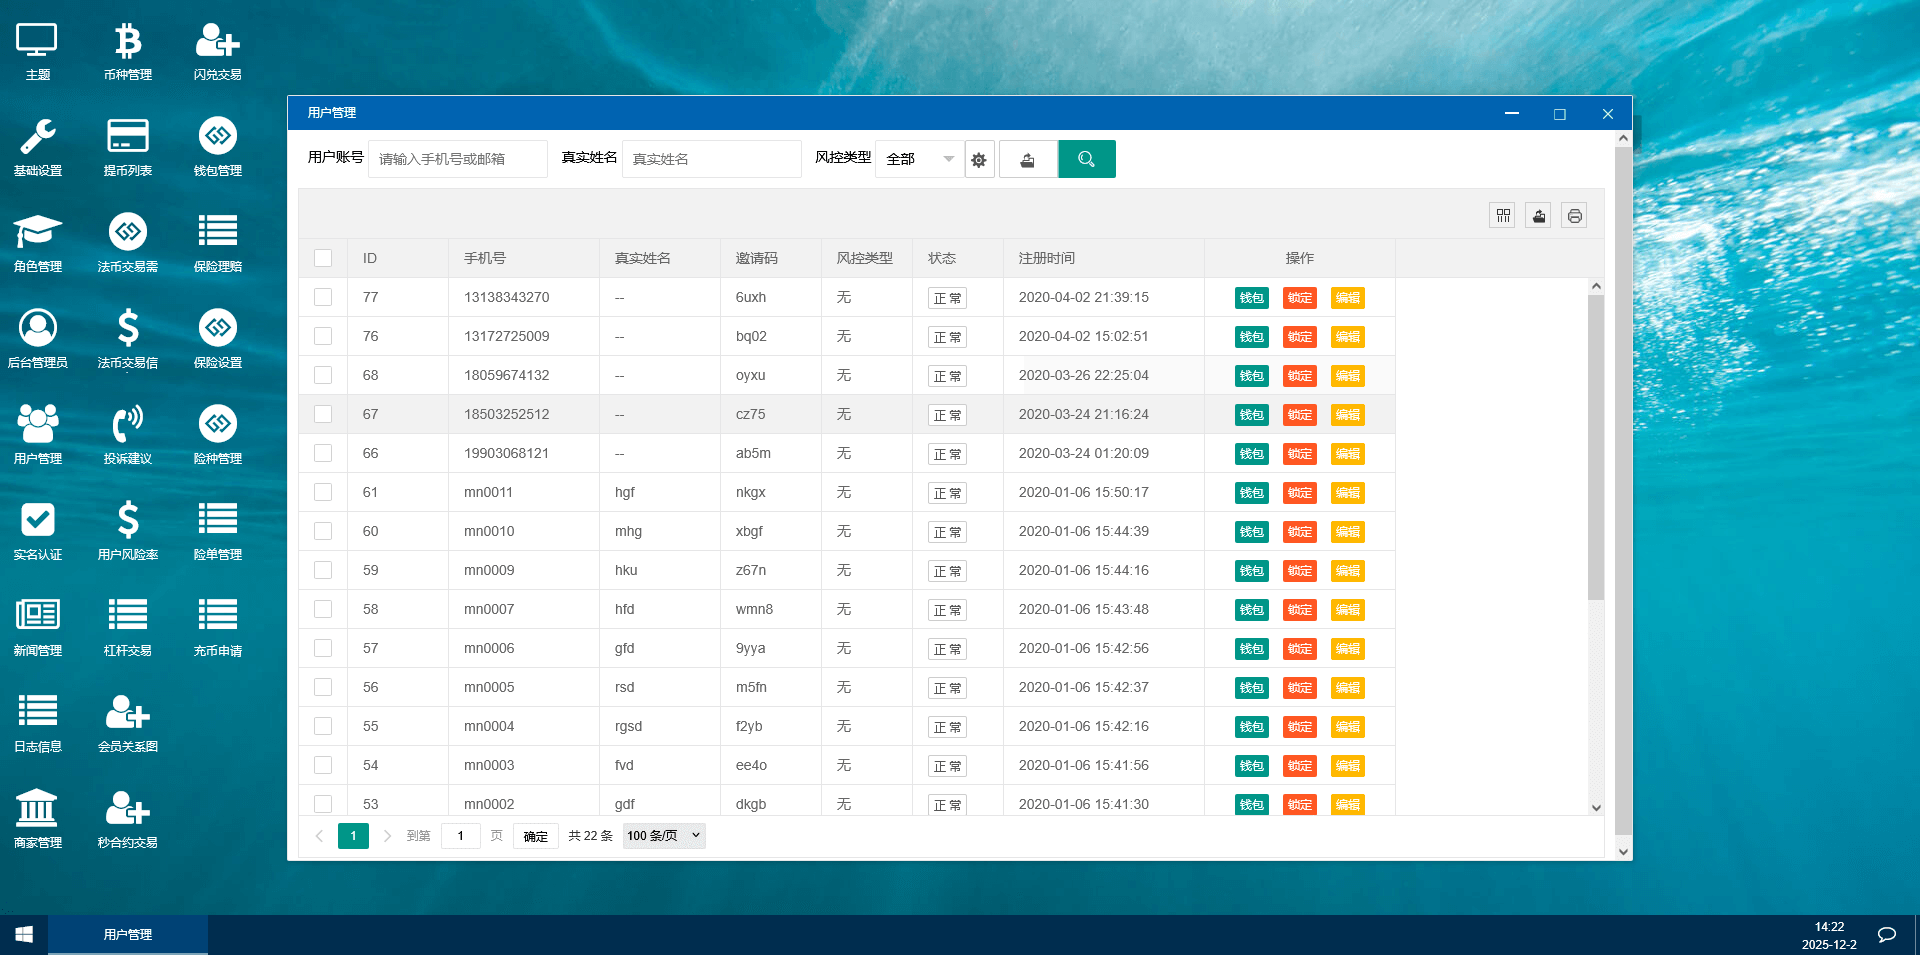The image size is (1920, 955).
Task: Click 钱包 button for user 13138343270
Action: click(x=1252, y=298)
